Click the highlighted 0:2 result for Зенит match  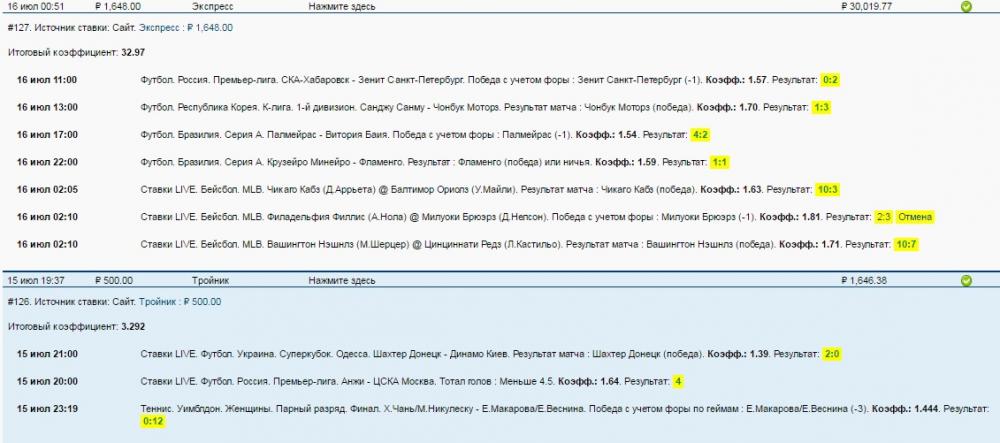click(830, 79)
